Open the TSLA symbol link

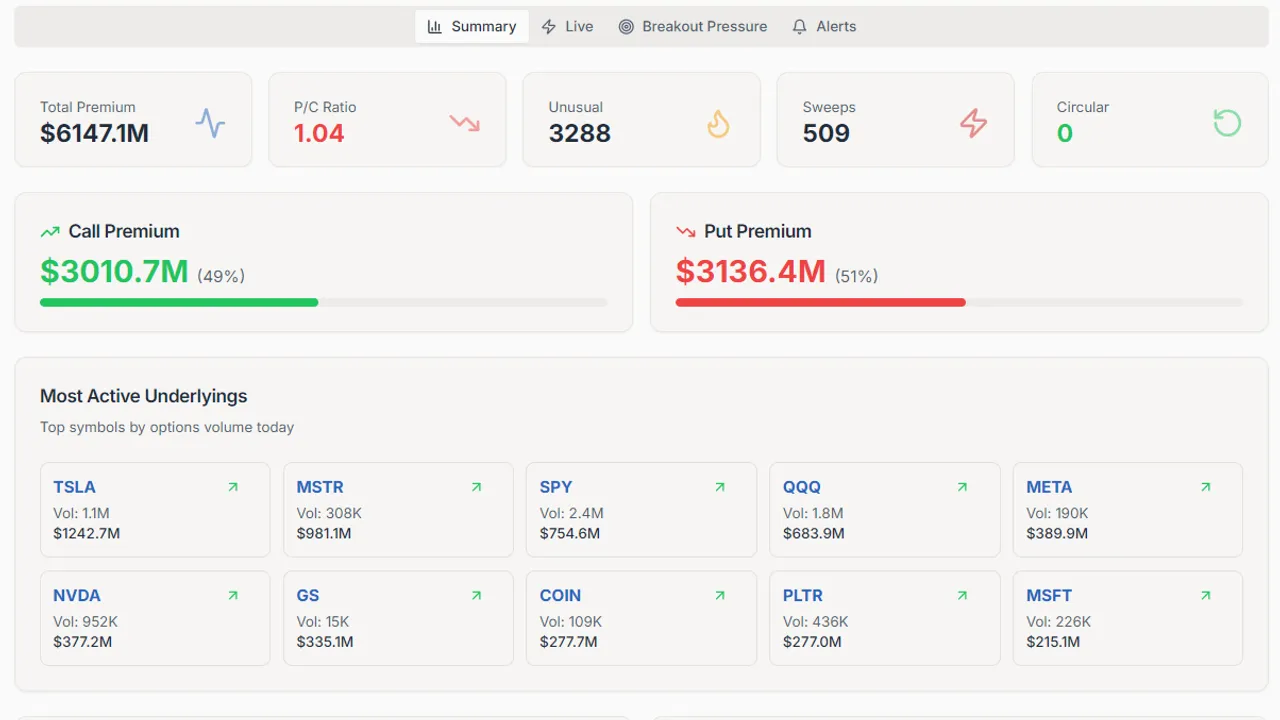click(74, 487)
